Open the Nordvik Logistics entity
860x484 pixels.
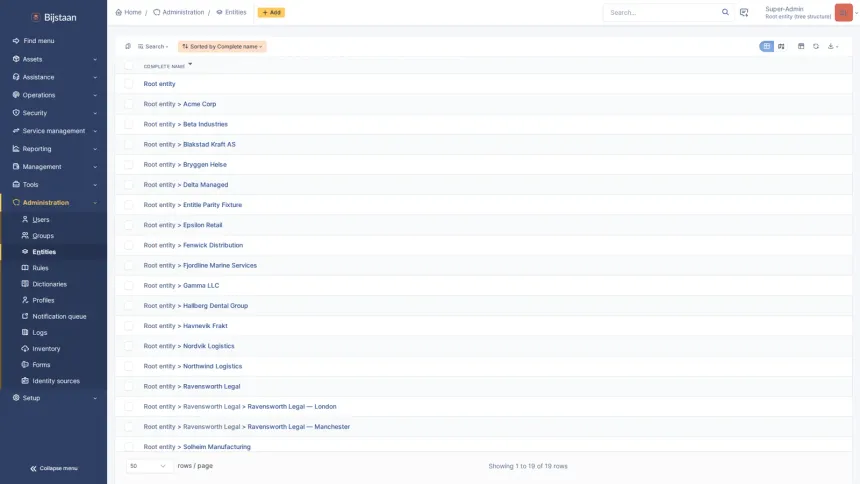(x=208, y=346)
